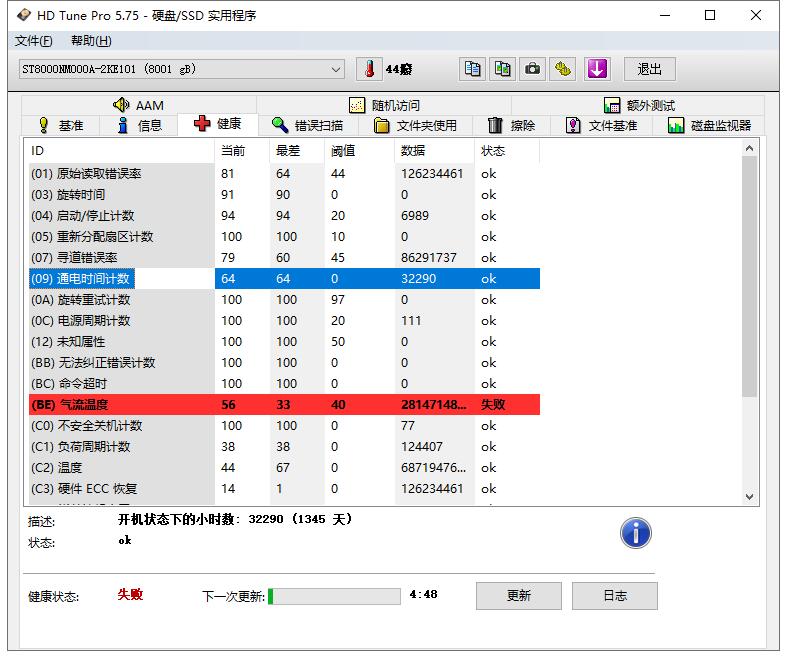
Task: Click the data value 86291737
Action: 429,258
